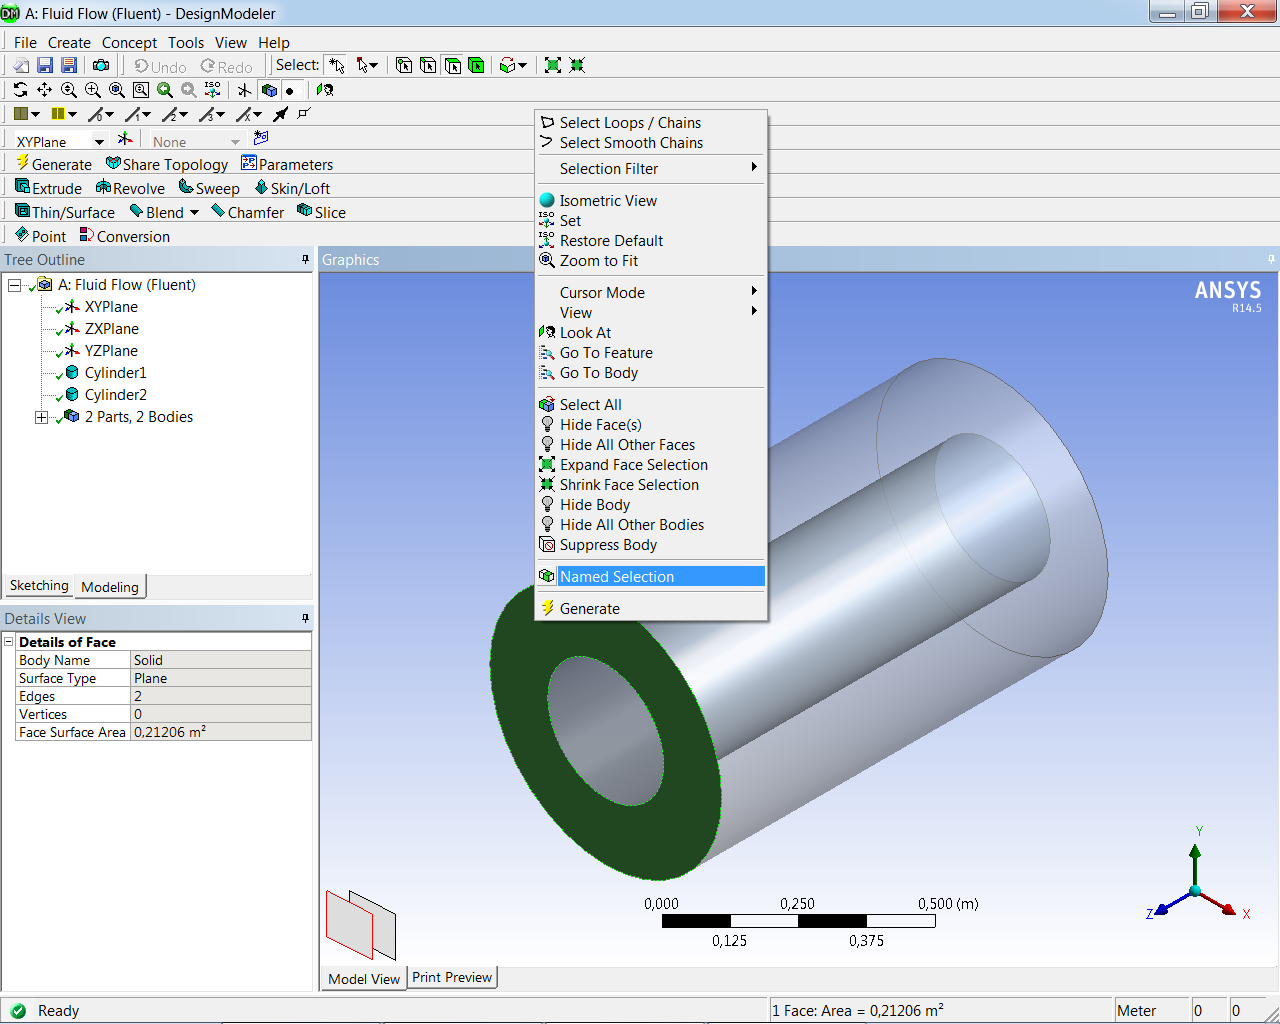
Task: Click the Look At face icon
Action: pyautogui.click(x=324, y=90)
